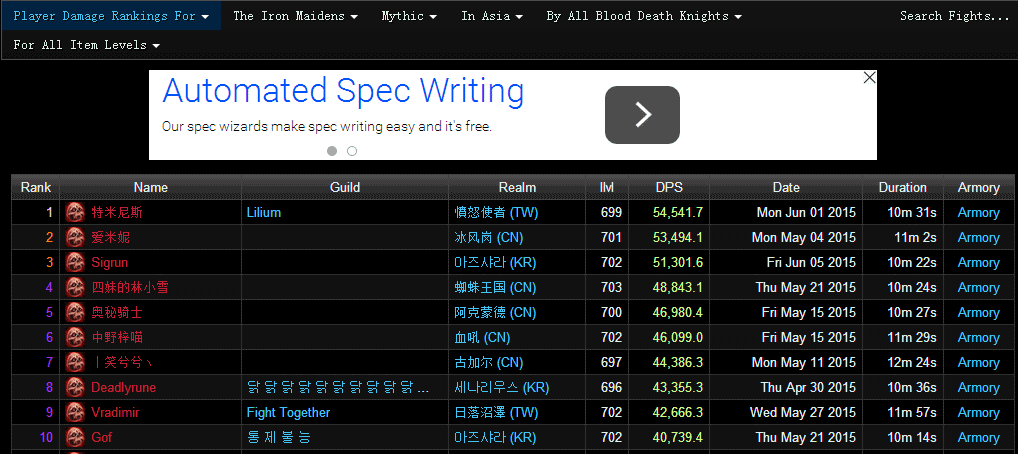Viewport: 1018px width, 454px height.
Task: Open realm 蜘蛛王国 (CN)
Action: pos(495,288)
